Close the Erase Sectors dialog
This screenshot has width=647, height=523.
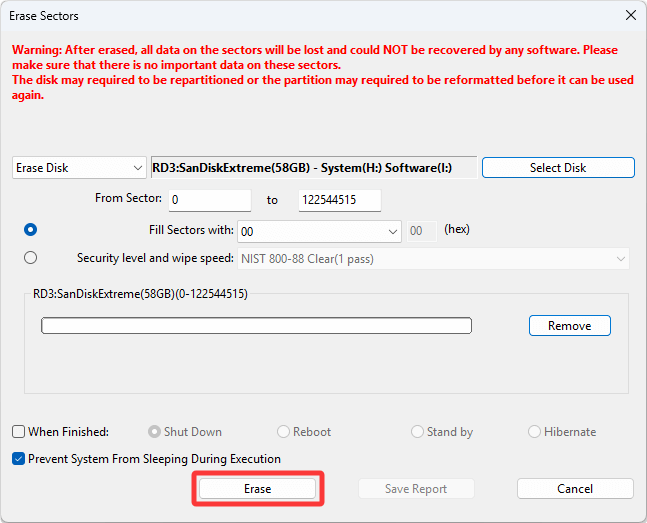630,16
